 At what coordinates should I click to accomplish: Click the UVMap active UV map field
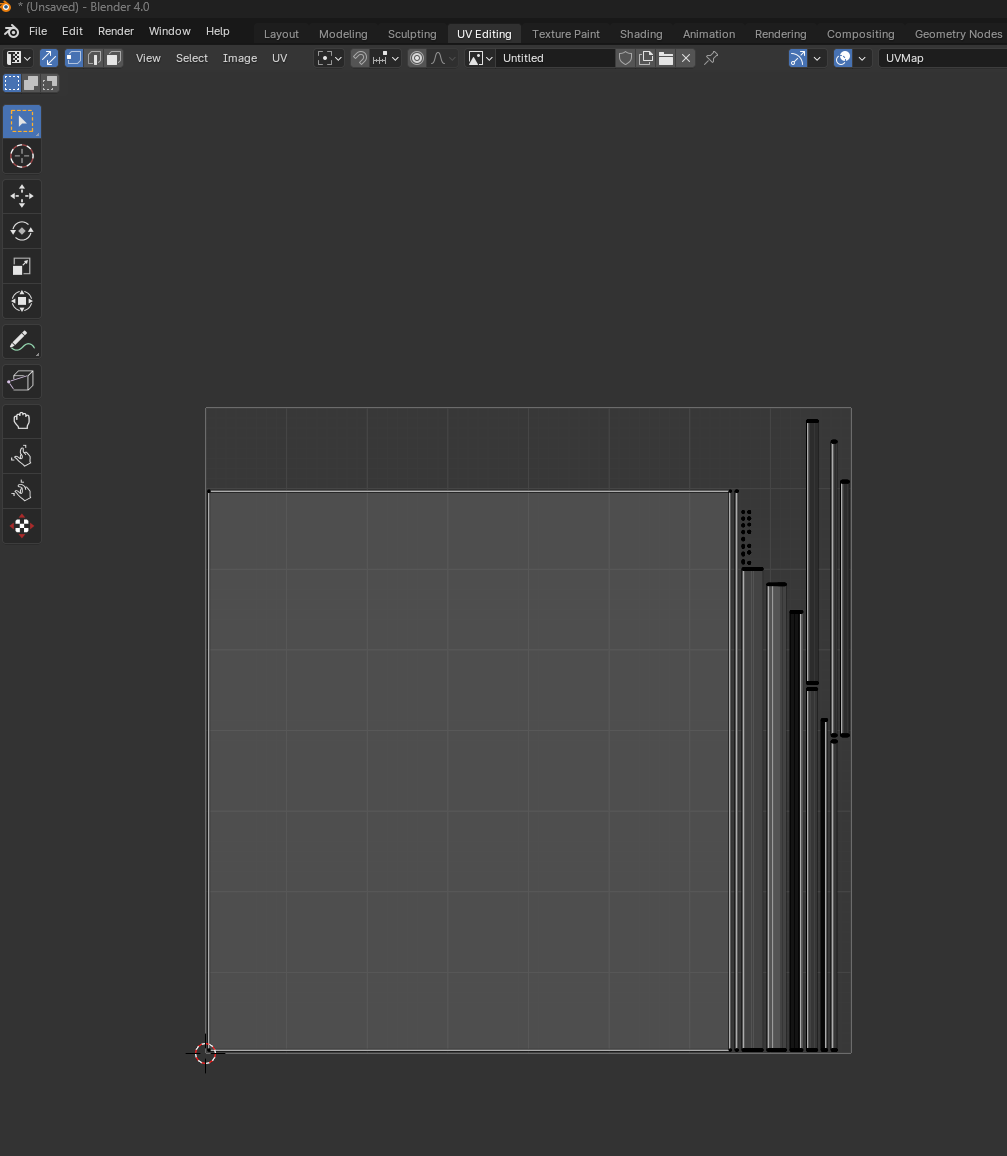tap(940, 58)
